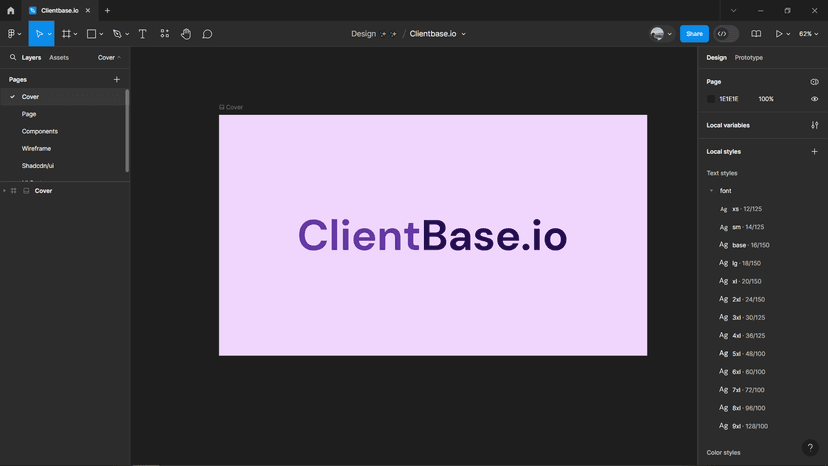Screen dimensions: 828x466
Task: Select the Comment tool
Action: [208, 34]
